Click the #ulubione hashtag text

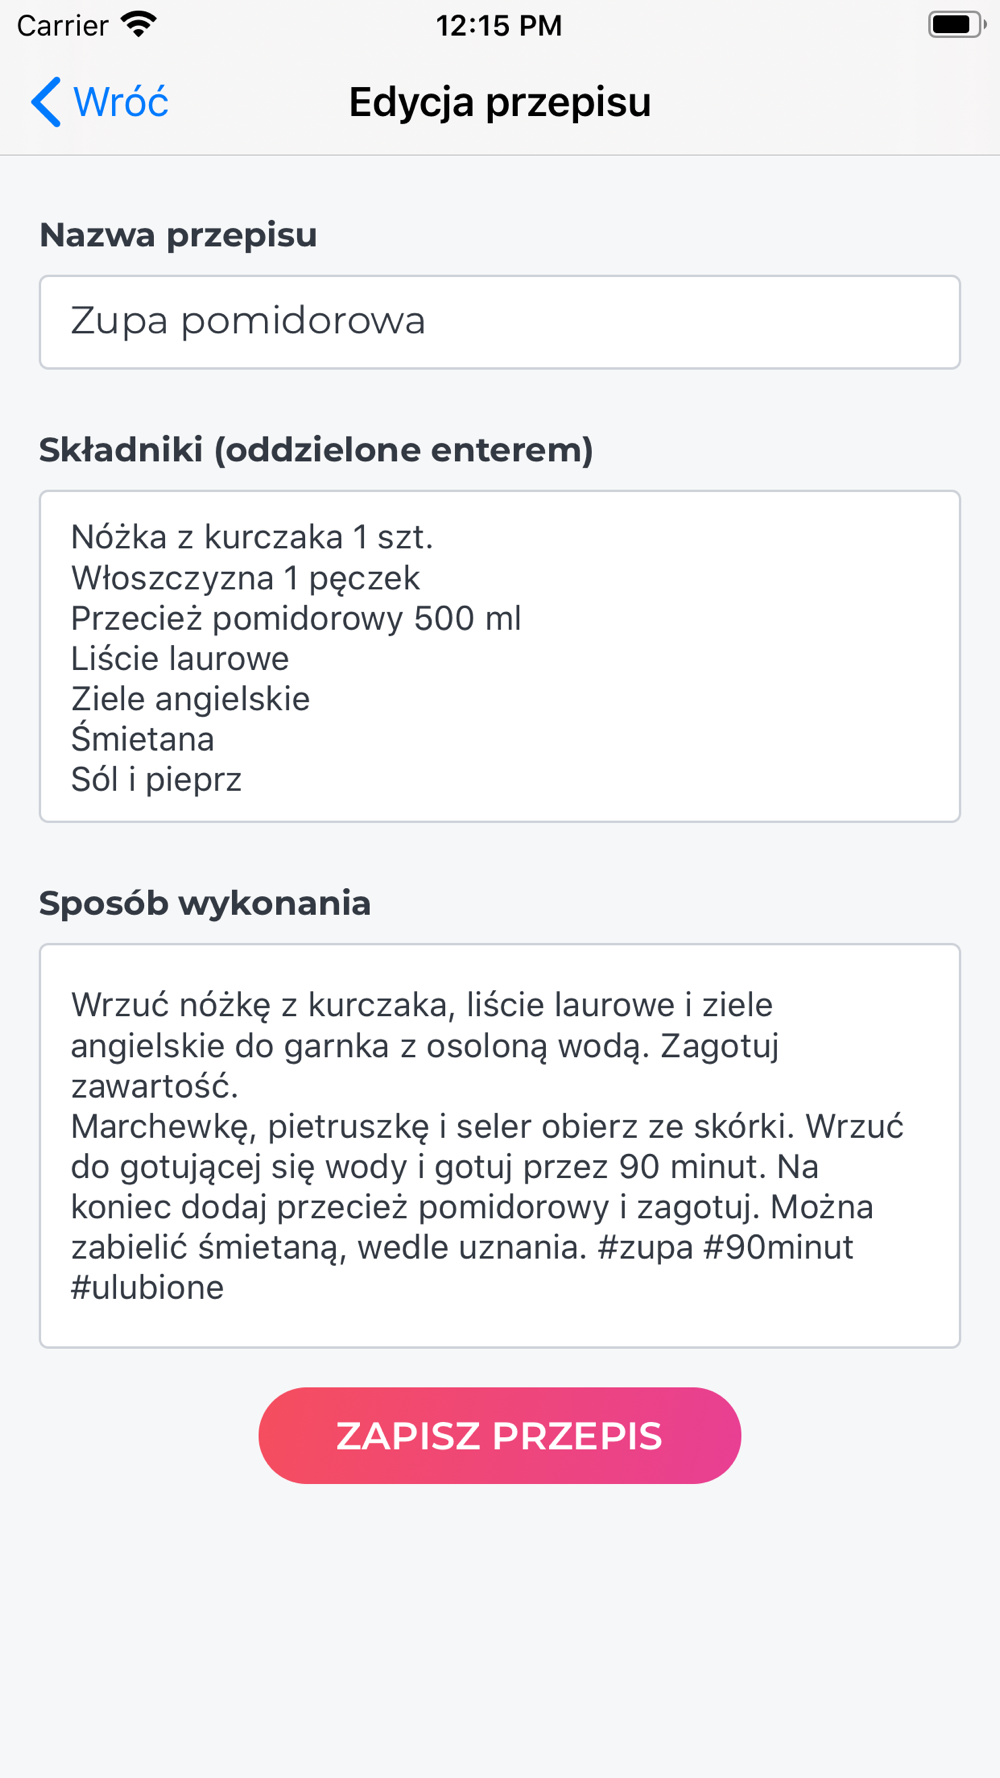click(x=147, y=1287)
